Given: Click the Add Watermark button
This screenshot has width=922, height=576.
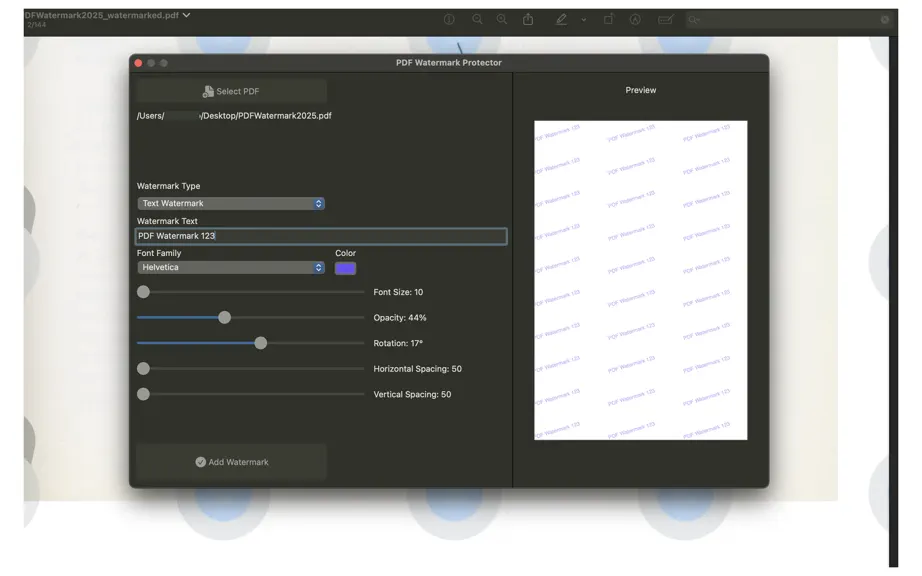Looking at the screenshot, I should [231, 462].
